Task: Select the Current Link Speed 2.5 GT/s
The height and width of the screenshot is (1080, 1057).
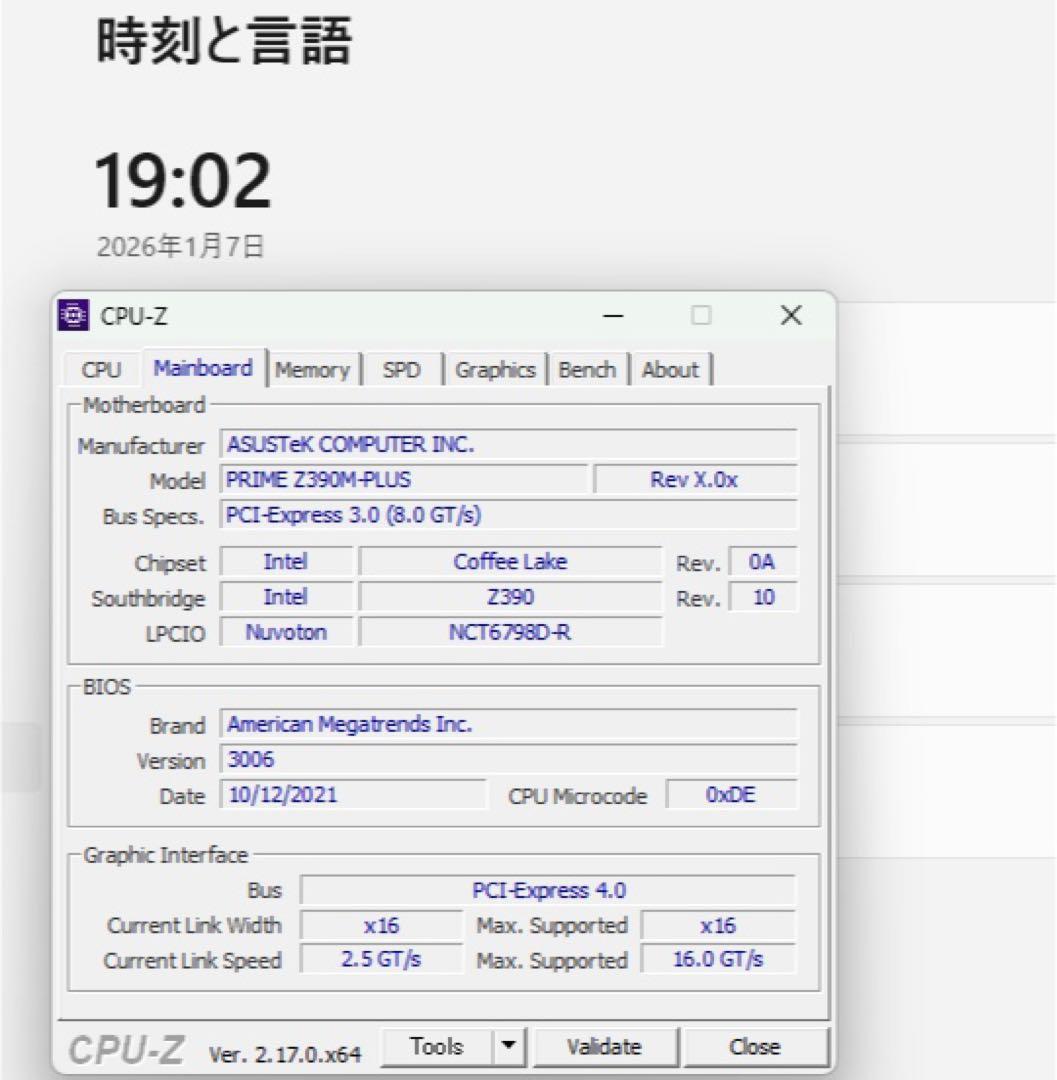Action: point(381,959)
